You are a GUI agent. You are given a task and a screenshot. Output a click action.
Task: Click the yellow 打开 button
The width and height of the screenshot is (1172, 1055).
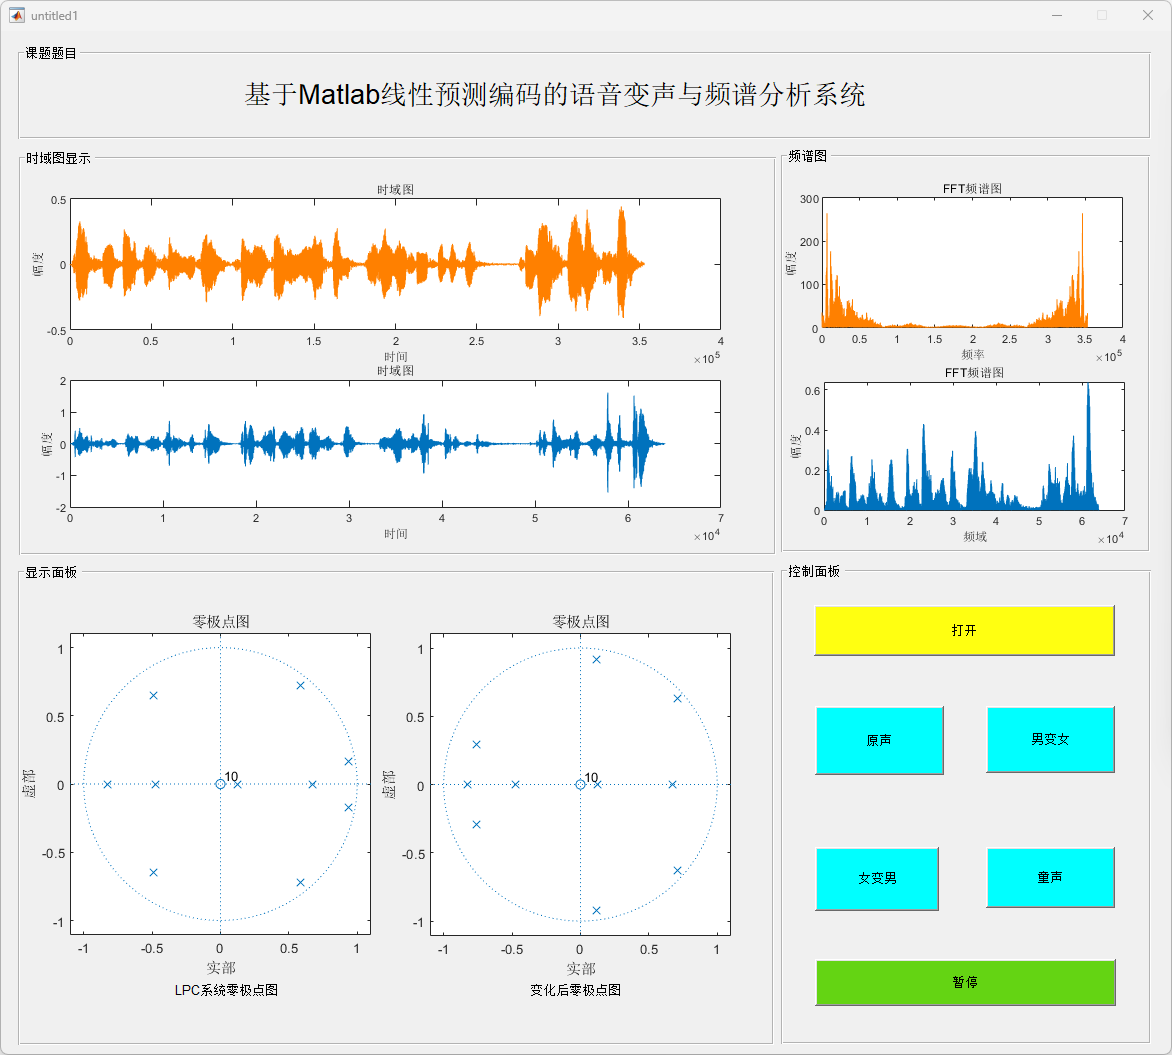963,630
